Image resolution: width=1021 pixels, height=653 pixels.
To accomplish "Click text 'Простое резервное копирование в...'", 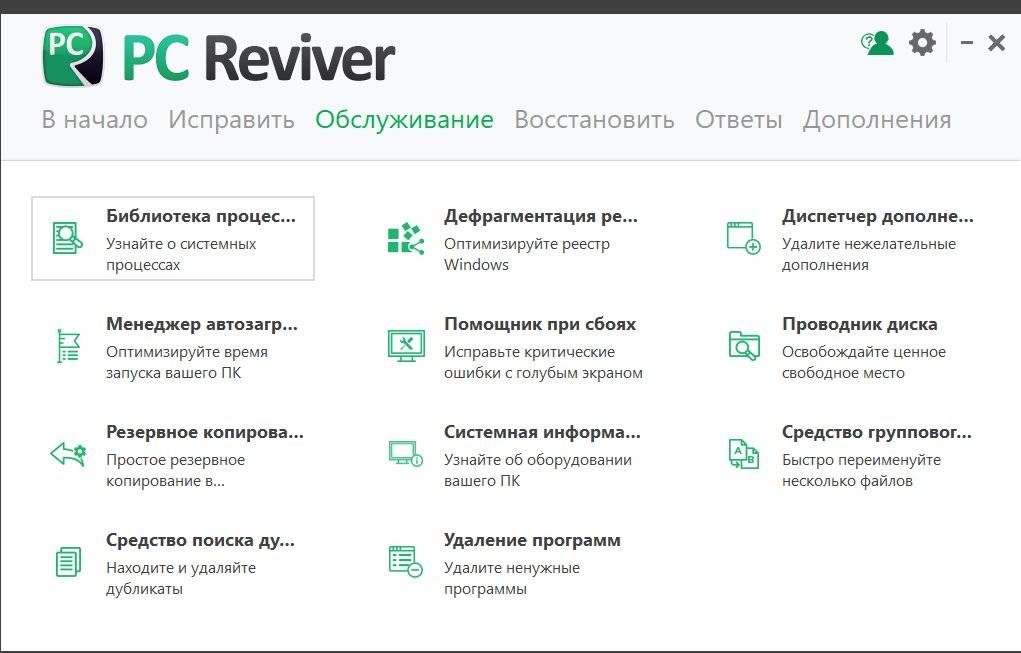I will [x=175, y=471].
